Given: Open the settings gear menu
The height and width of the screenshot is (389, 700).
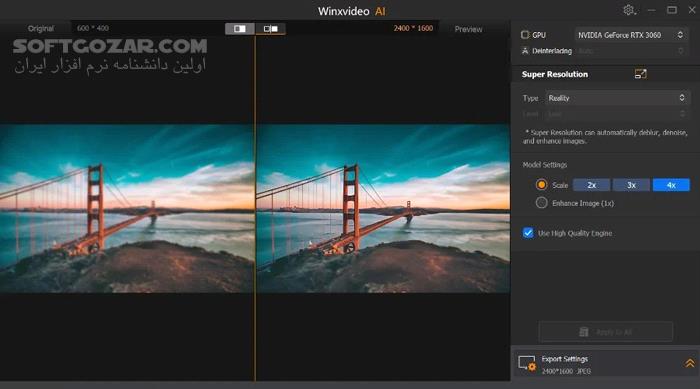Looking at the screenshot, I should [x=629, y=10].
